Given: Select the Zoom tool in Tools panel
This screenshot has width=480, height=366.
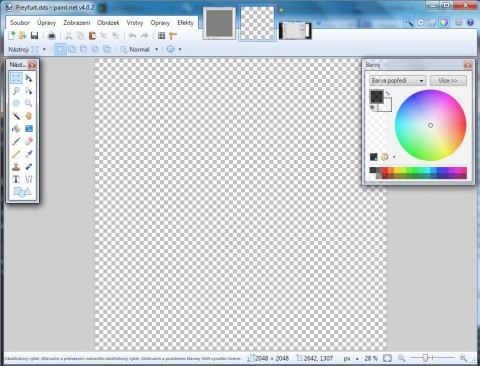Looking at the screenshot, I should [x=29, y=103].
